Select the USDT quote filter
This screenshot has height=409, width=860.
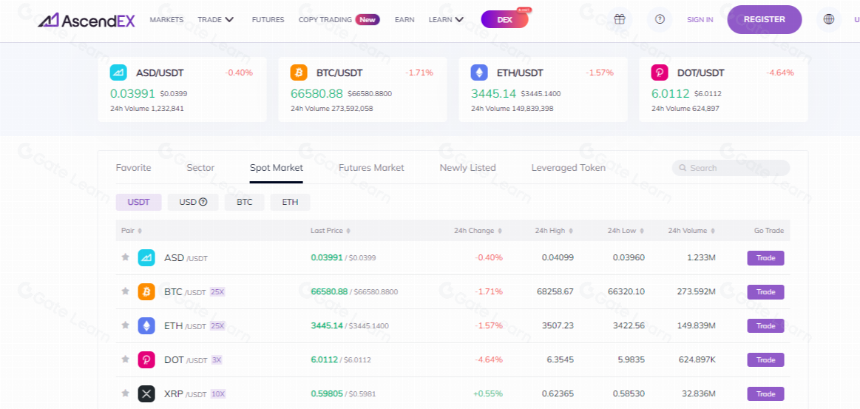coord(139,202)
